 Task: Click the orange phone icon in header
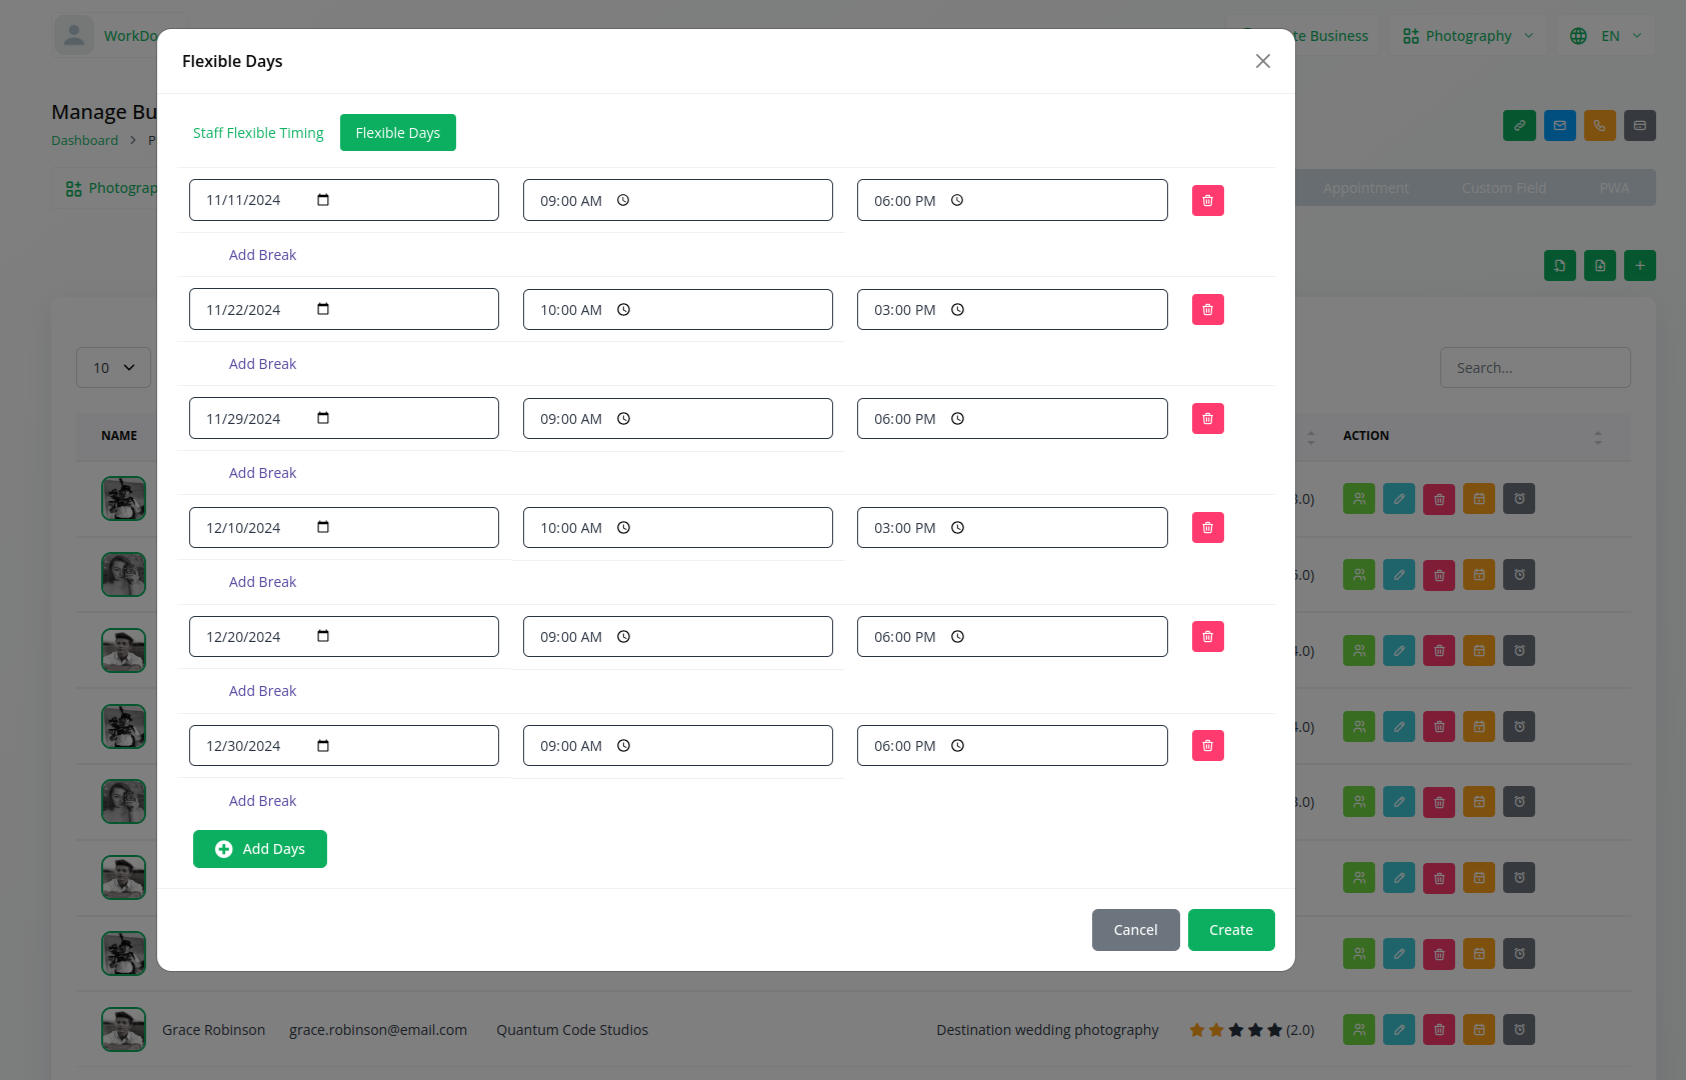(x=1599, y=126)
